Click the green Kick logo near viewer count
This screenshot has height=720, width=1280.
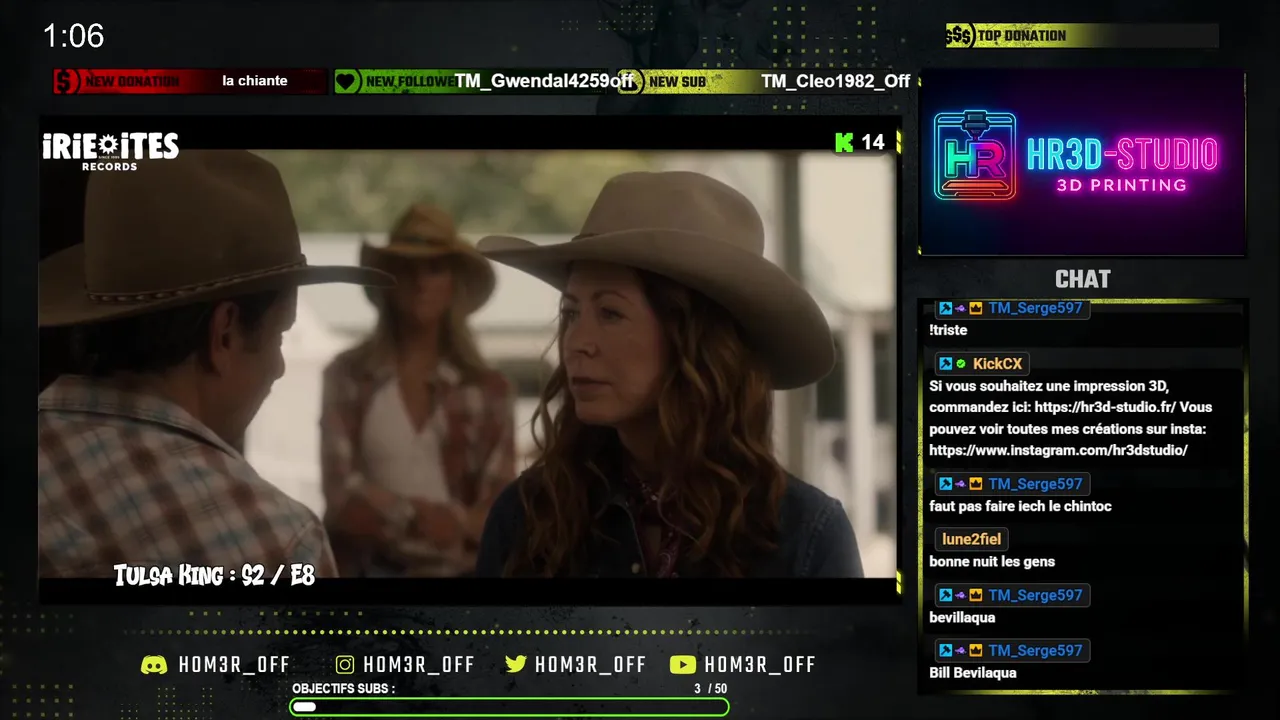click(x=844, y=143)
